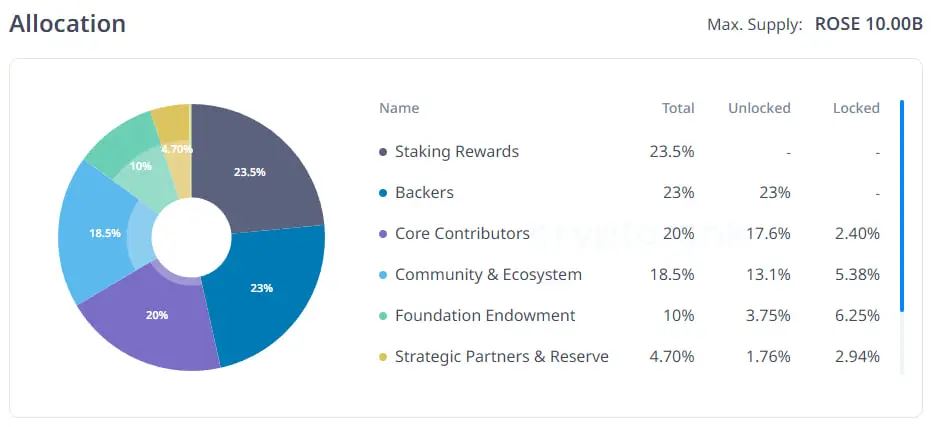Sort by the Unlocked column header
This screenshot has width=943, height=427.
pos(759,108)
